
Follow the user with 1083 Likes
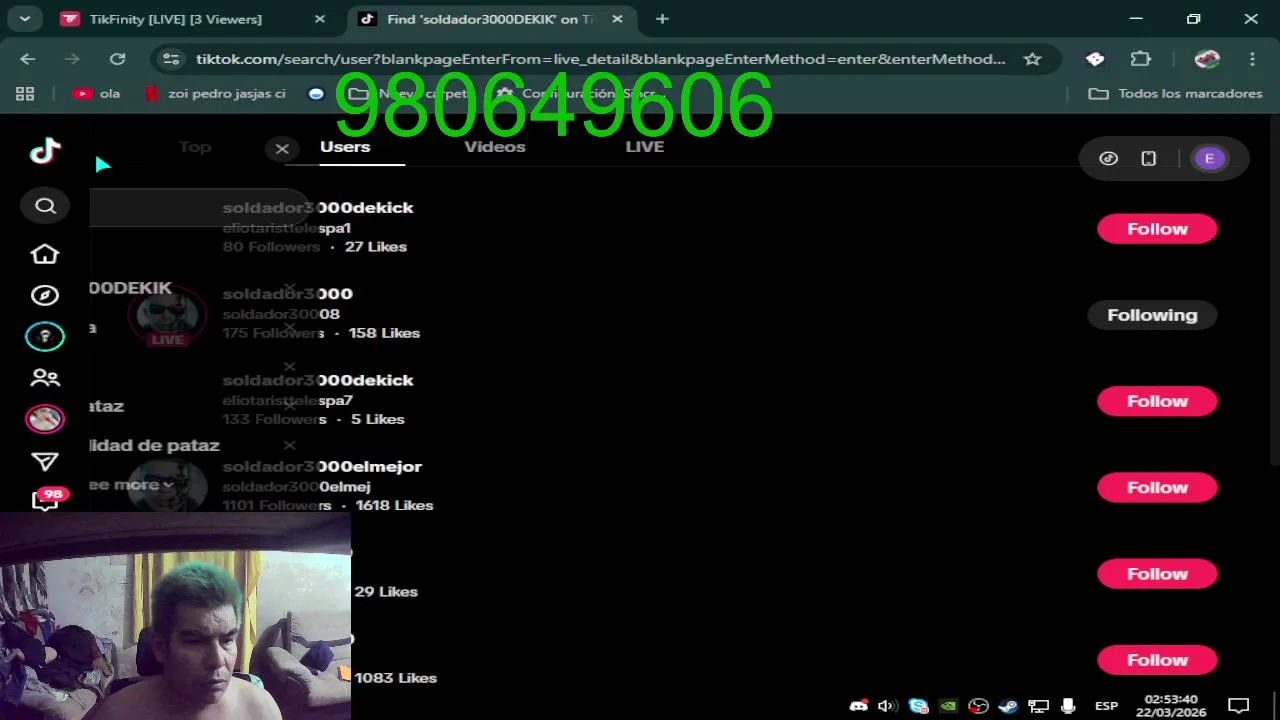tap(1157, 660)
